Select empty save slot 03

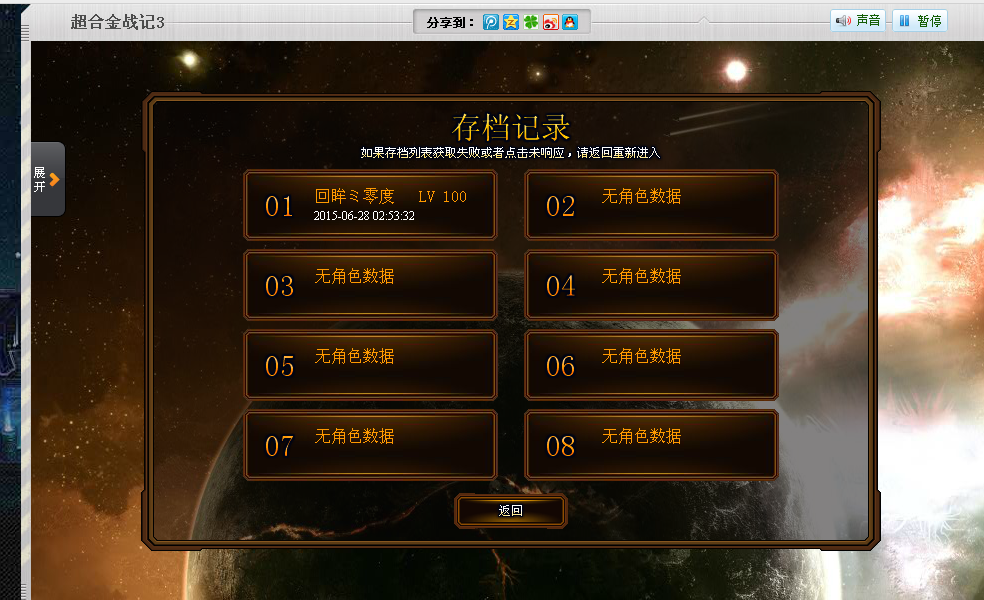(x=370, y=285)
